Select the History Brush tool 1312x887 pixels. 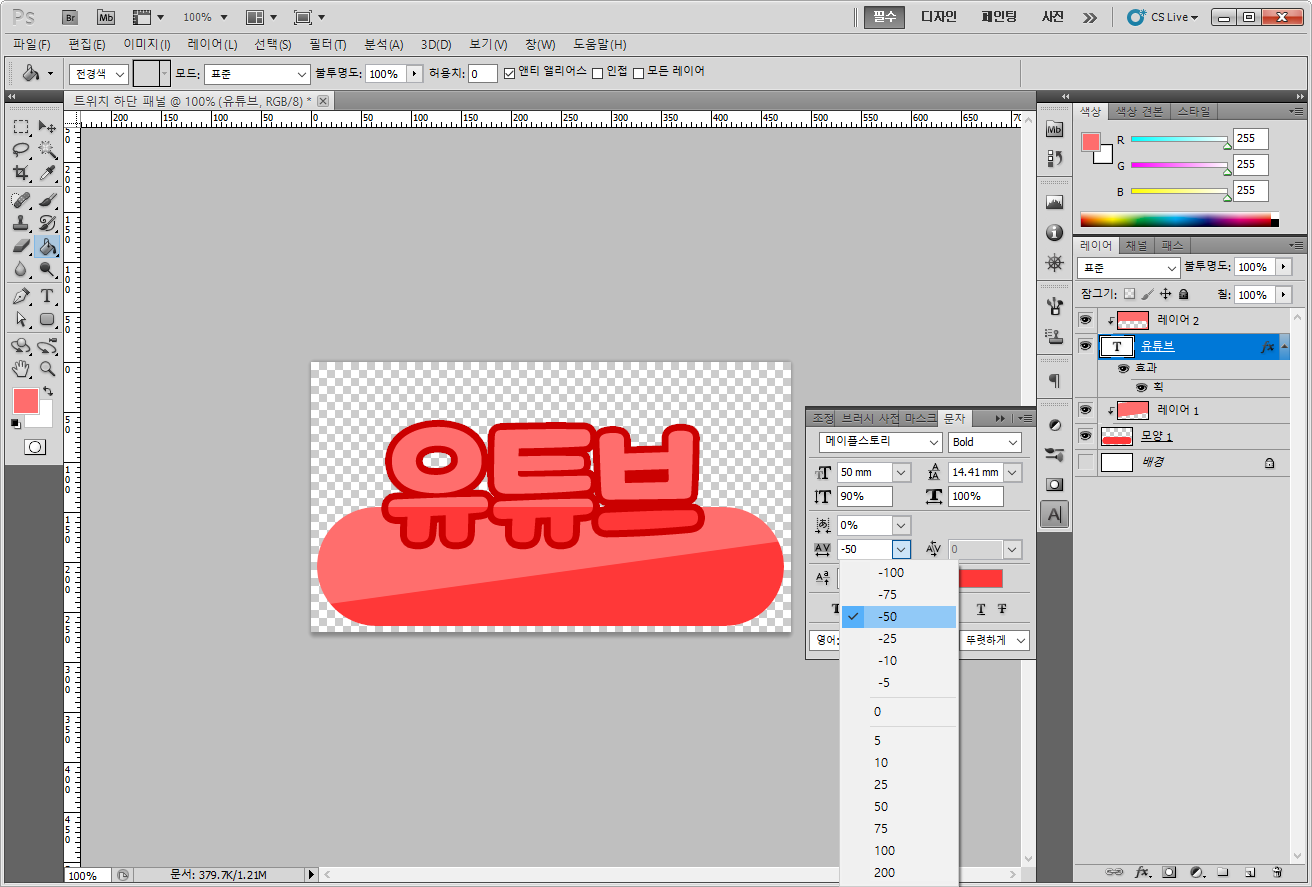47,223
